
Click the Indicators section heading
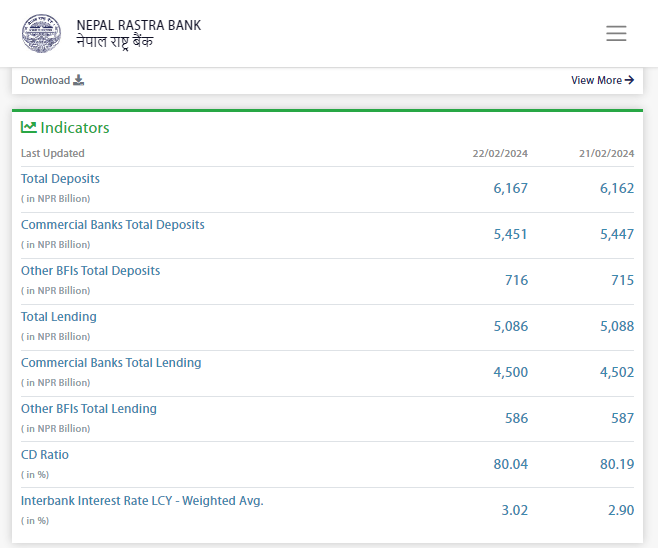[75, 128]
